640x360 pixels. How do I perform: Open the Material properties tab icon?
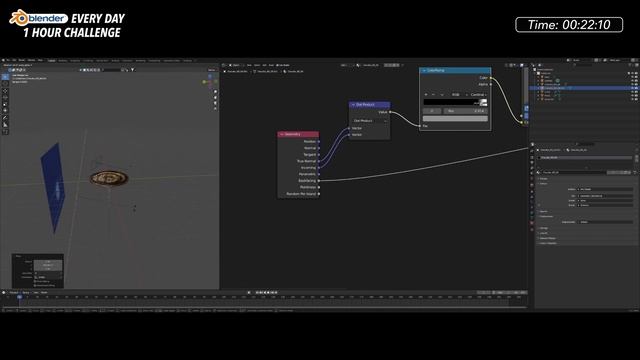532,223
